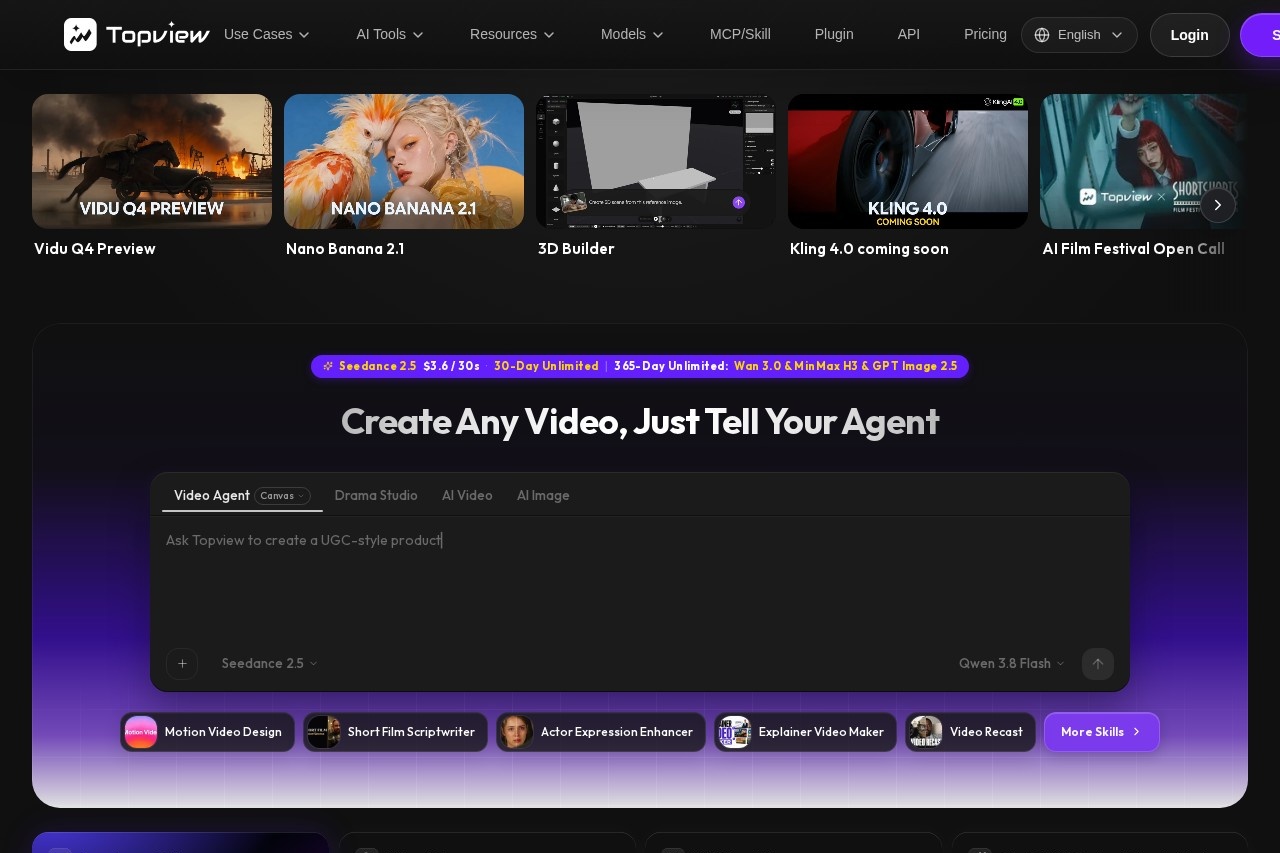
Task: Pick the Actor Expression Enhancer skill
Action: (601, 732)
